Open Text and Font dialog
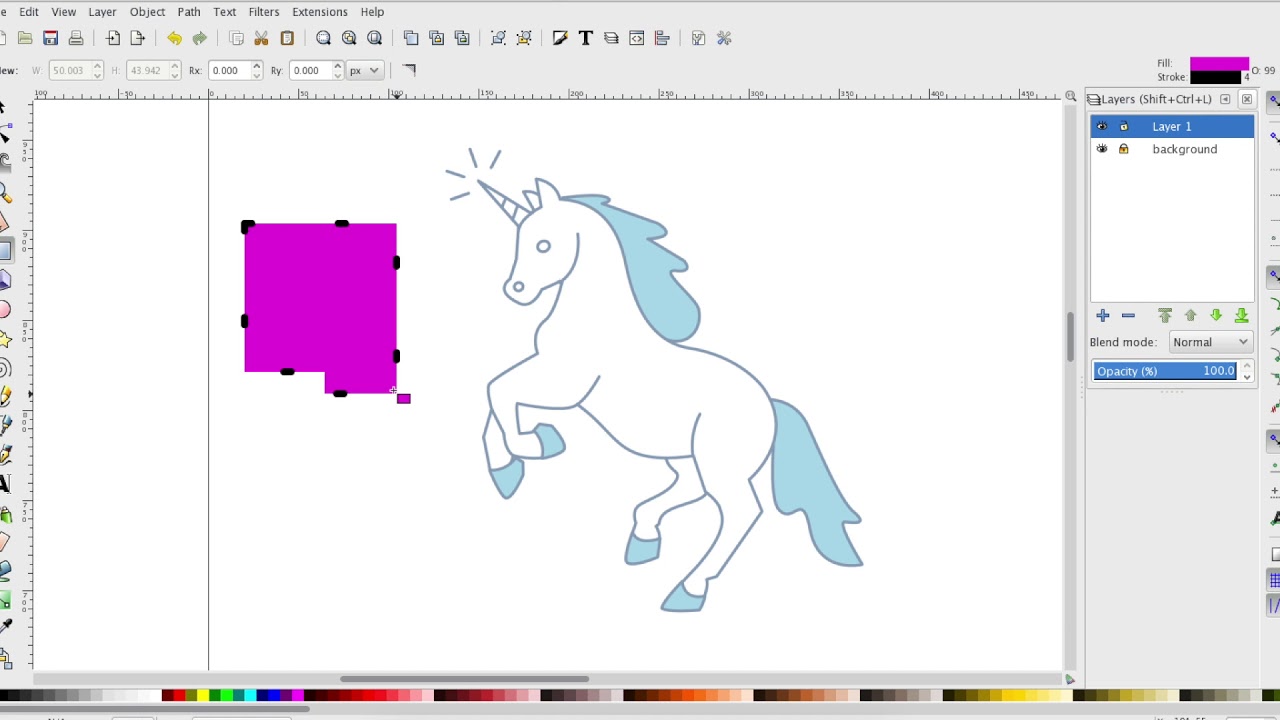 585,38
